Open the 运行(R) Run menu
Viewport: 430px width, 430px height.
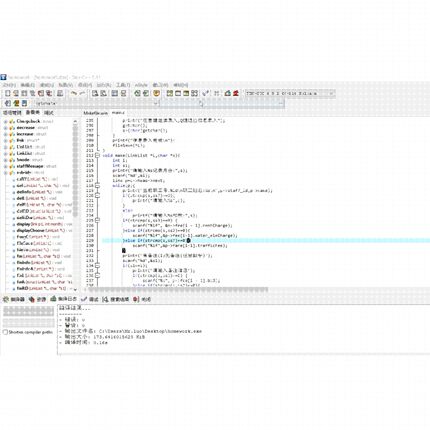coord(104,85)
